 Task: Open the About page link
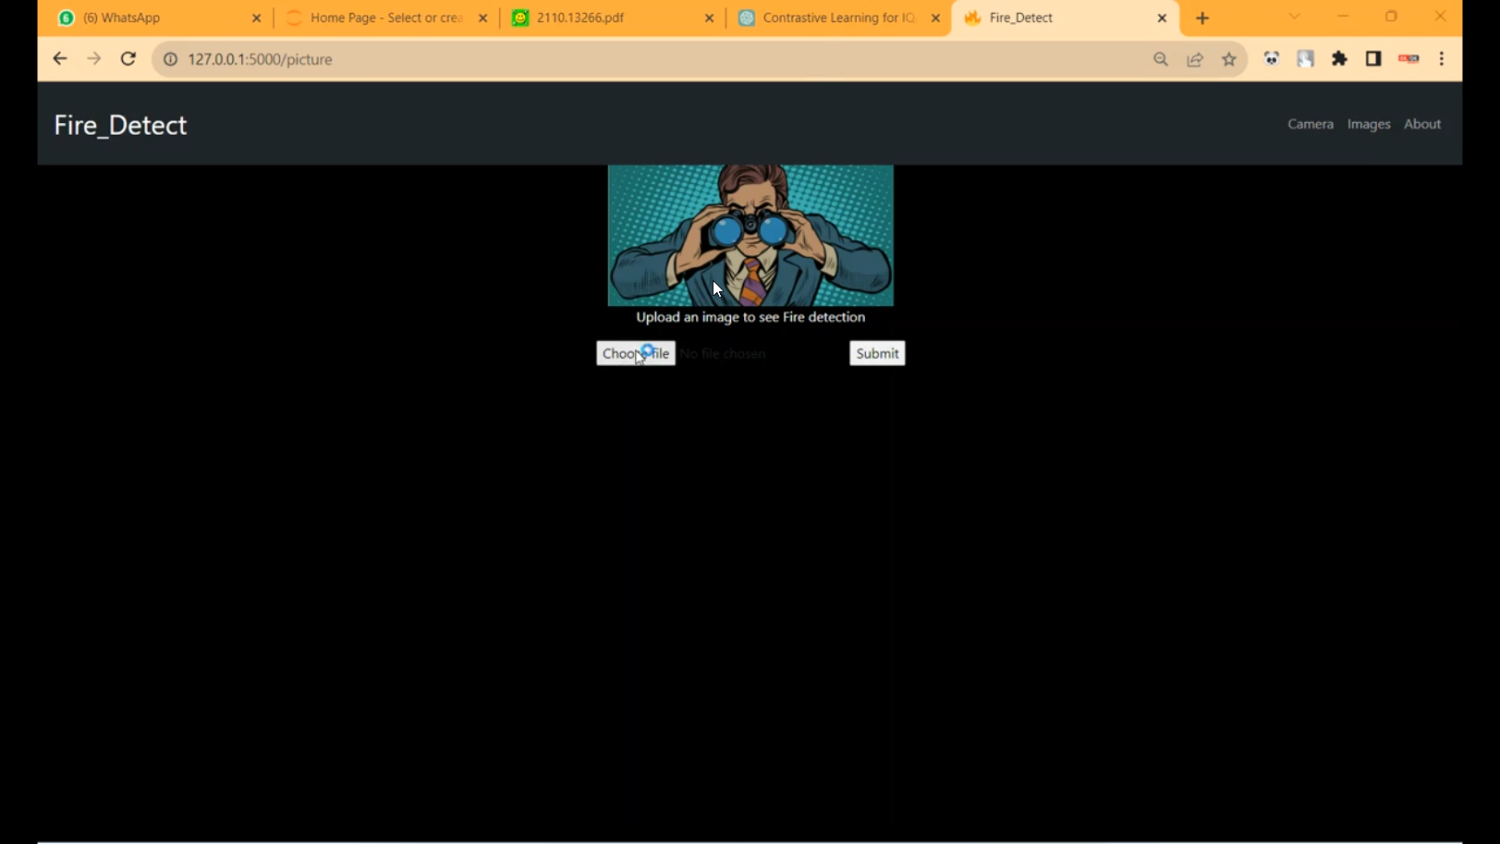tap(1422, 124)
